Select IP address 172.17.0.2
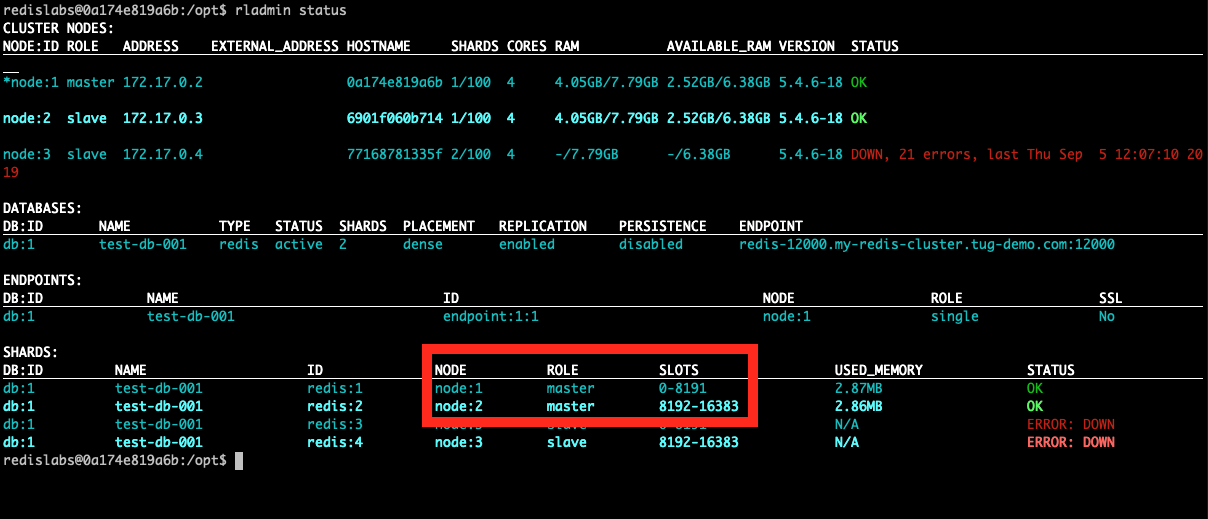This screenshot has height=519, width=1208. [163, 82]
